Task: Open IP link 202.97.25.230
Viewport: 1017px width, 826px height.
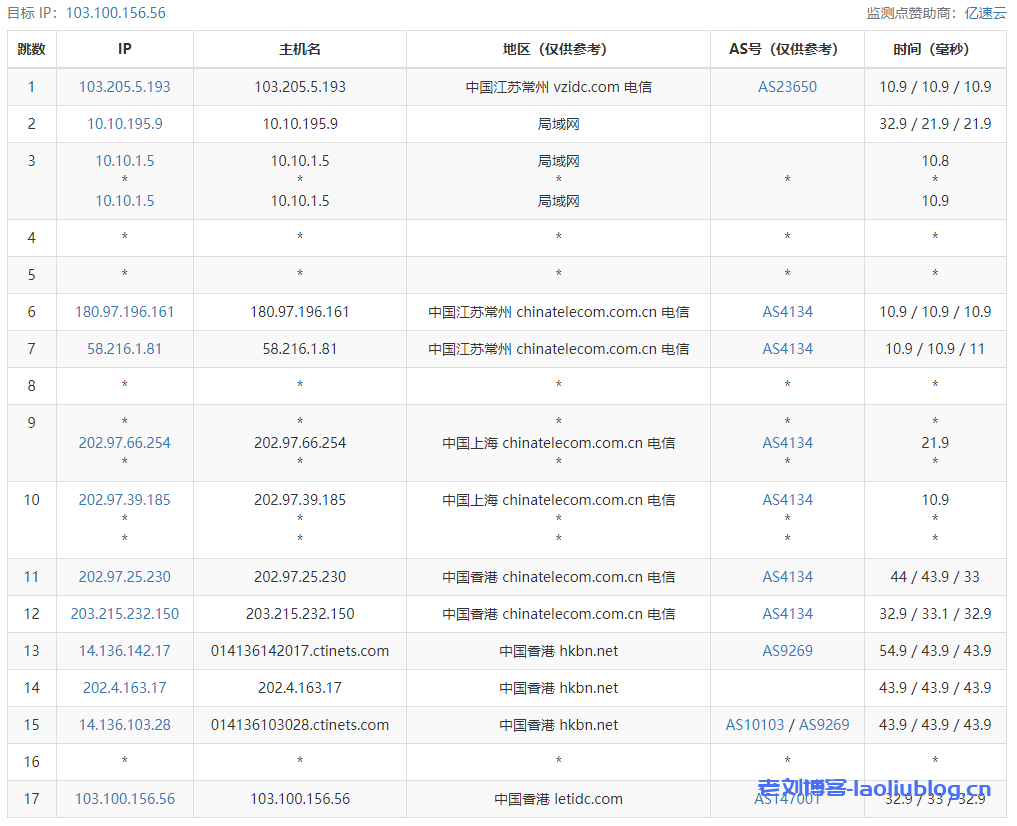Action: click(x=125, y=577)
